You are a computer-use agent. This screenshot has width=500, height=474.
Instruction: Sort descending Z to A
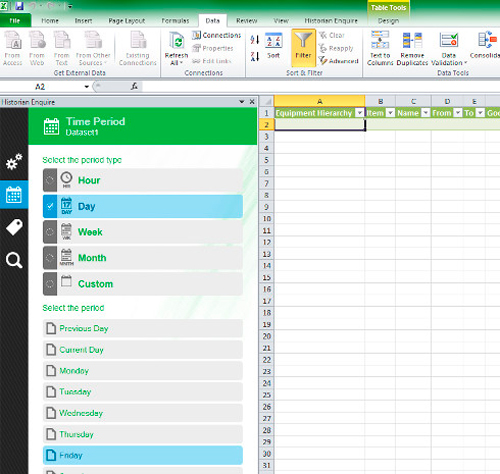click(255, 56)
